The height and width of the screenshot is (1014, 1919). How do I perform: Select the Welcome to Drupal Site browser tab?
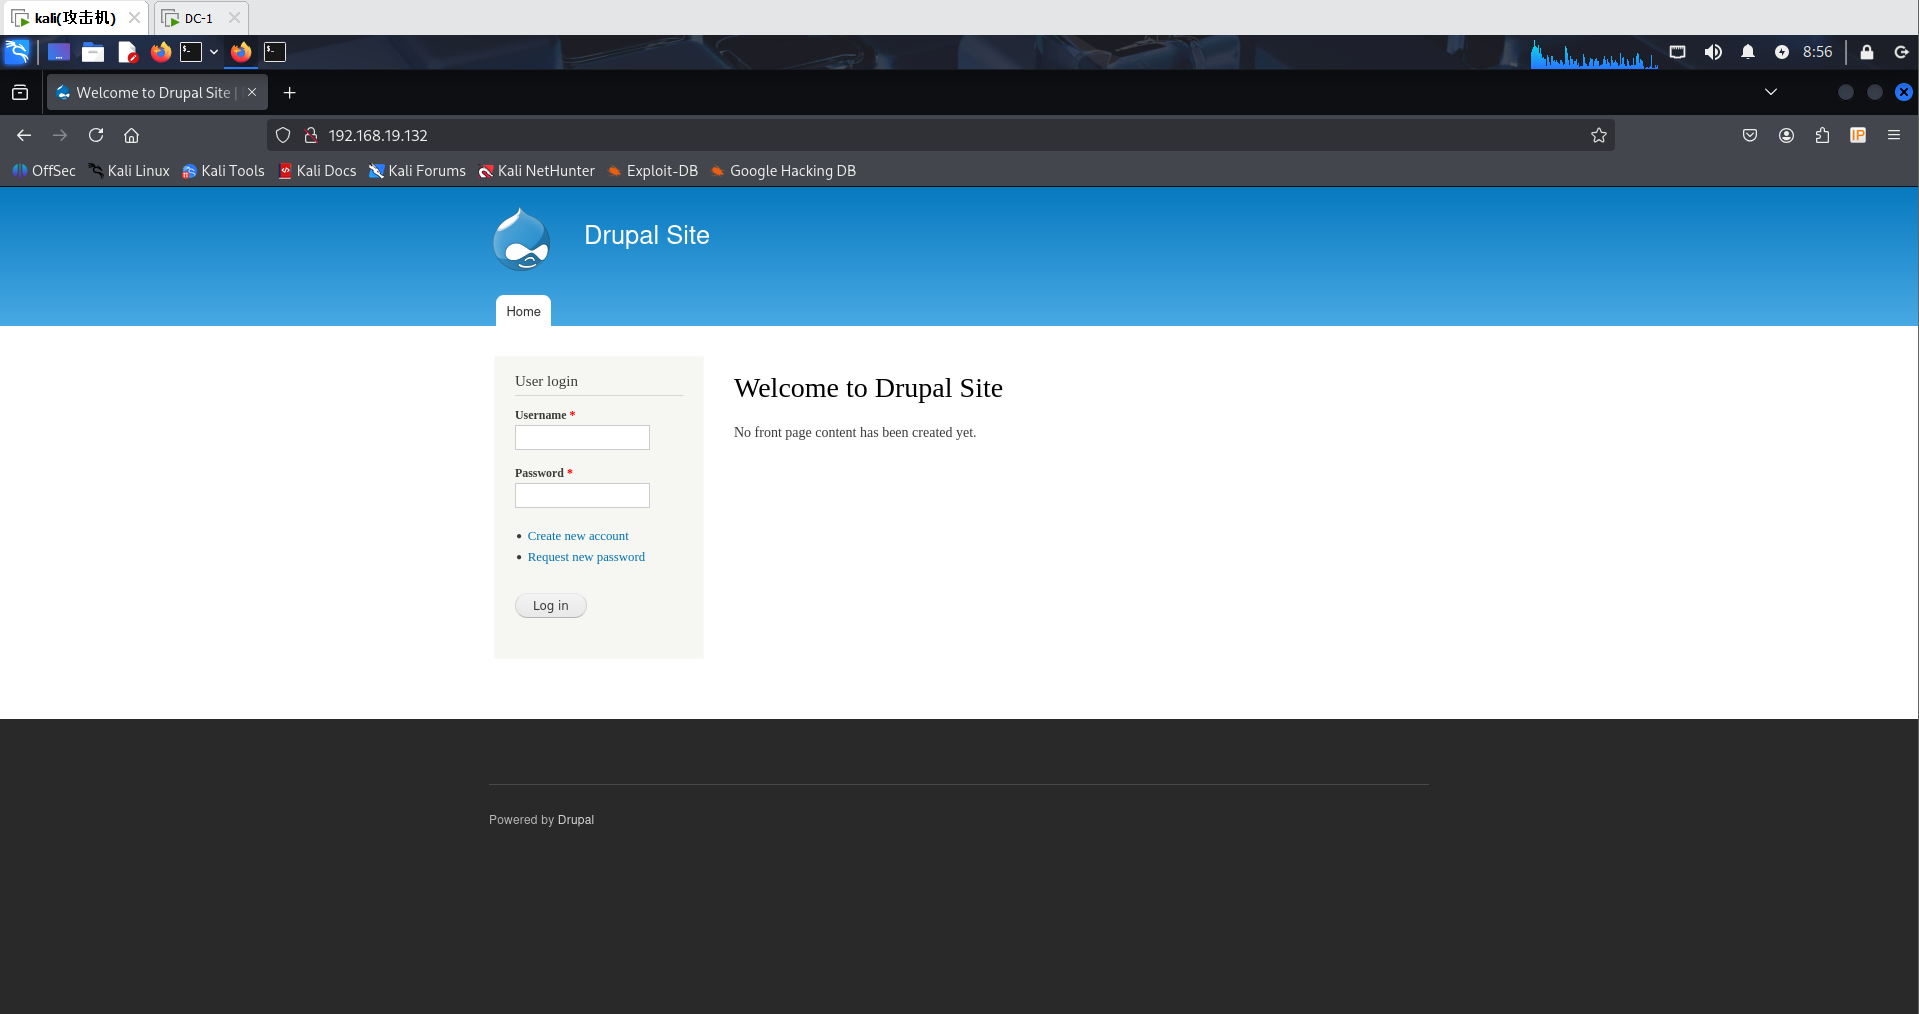coord(155,93)
